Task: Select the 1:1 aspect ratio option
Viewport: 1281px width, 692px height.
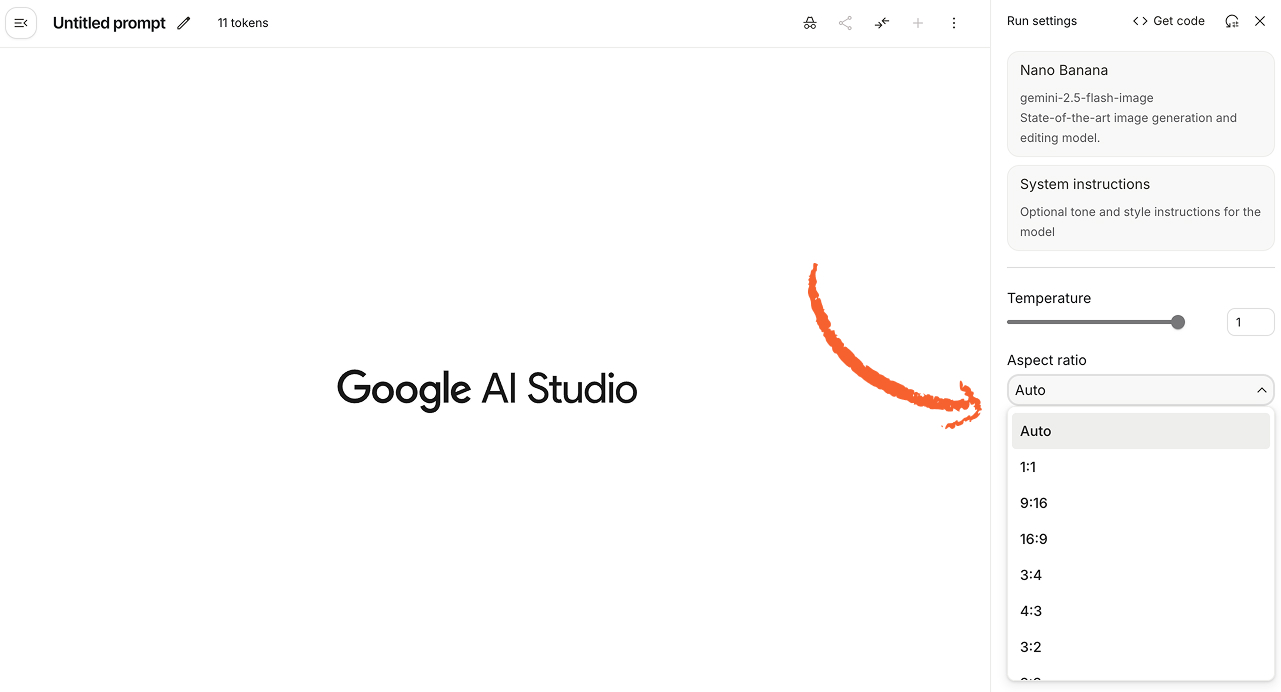Action: (x=1141, y=467)
